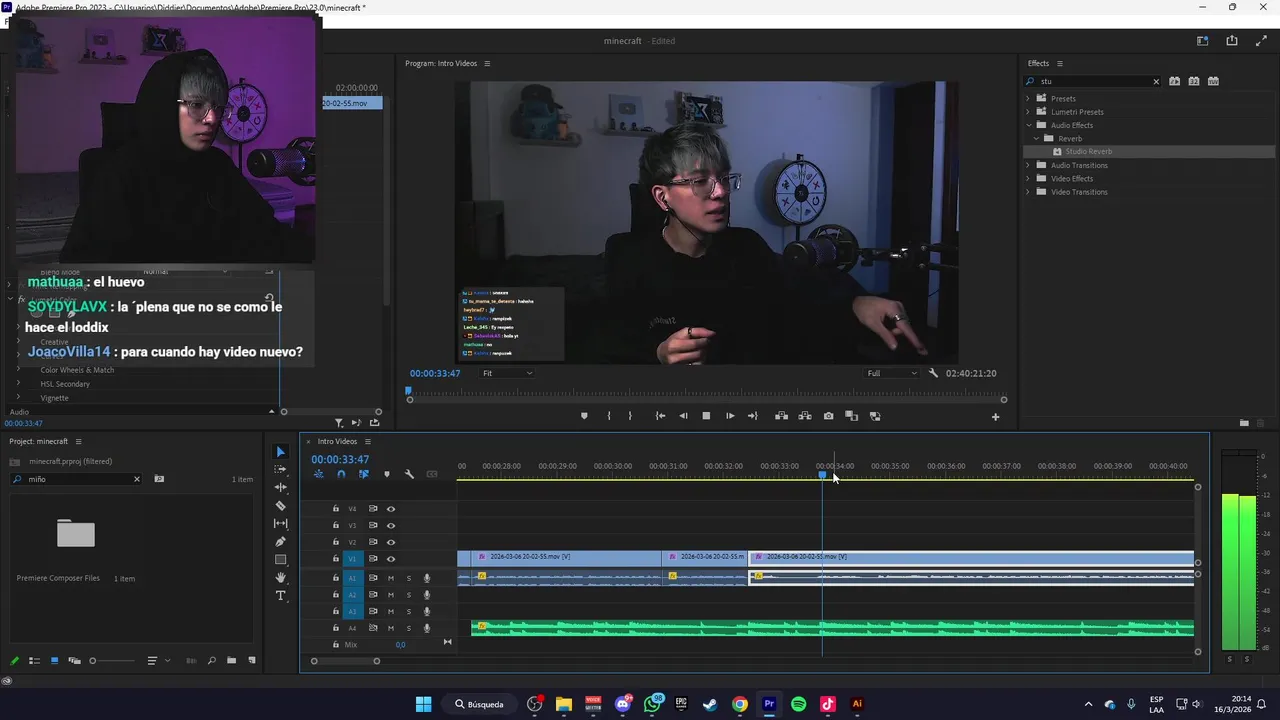Screen dimensions: 1280x720
Task: Choose the Type tool
Action: (x=280, y=596)
